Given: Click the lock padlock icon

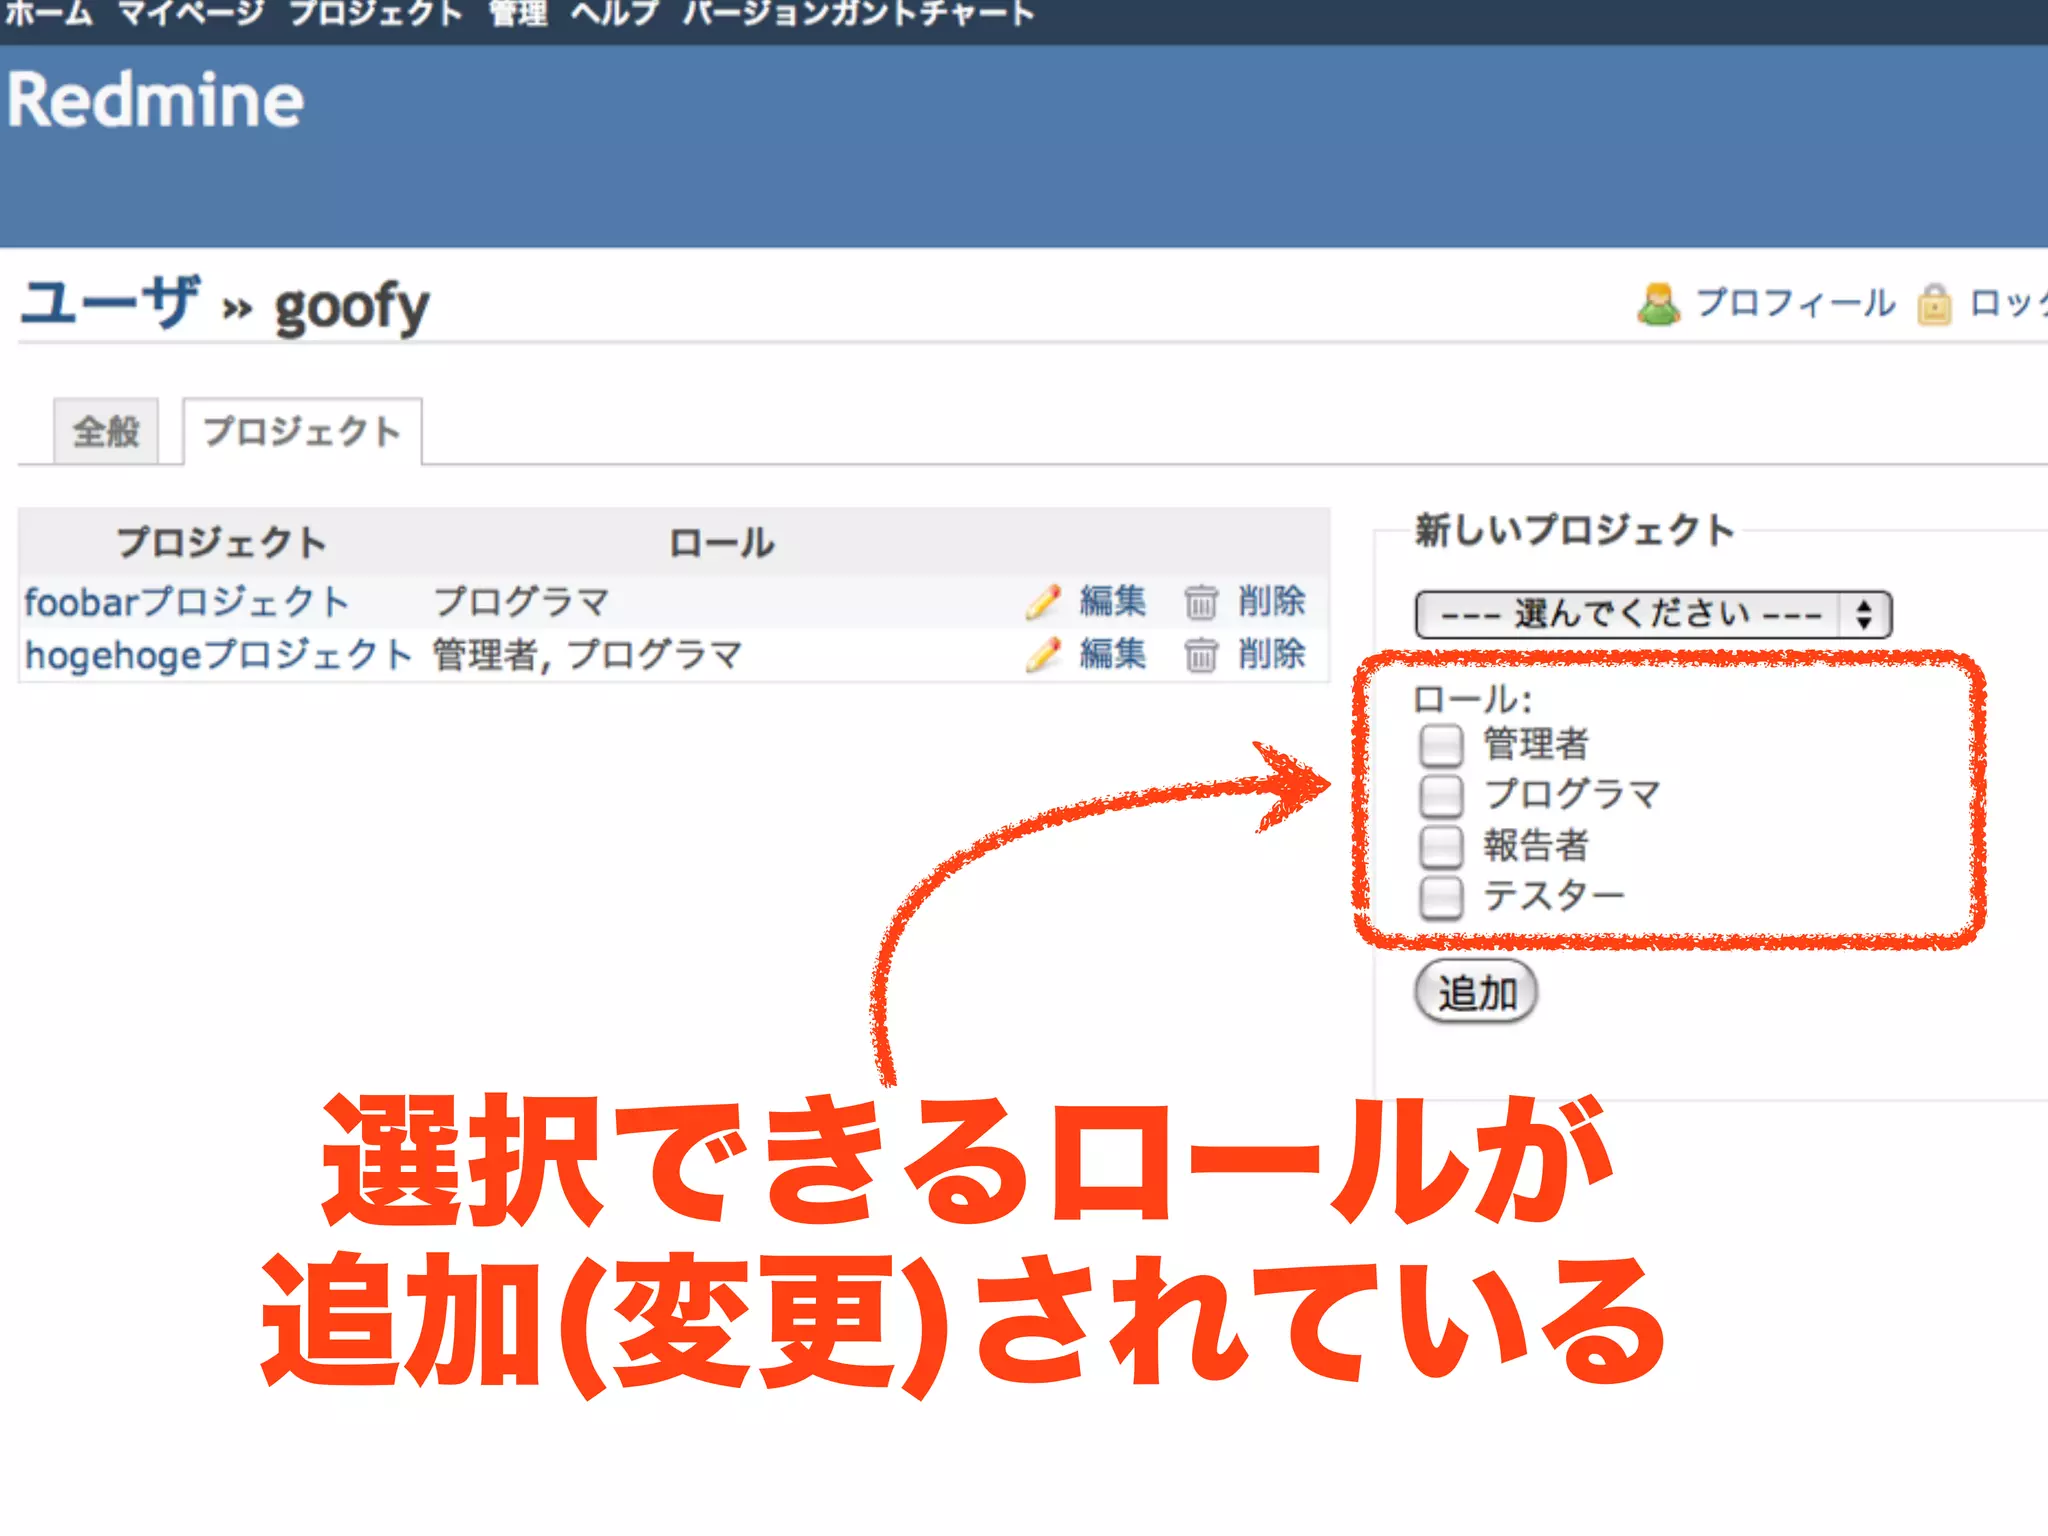Looking at the screenshot, I should point(1934,304).
